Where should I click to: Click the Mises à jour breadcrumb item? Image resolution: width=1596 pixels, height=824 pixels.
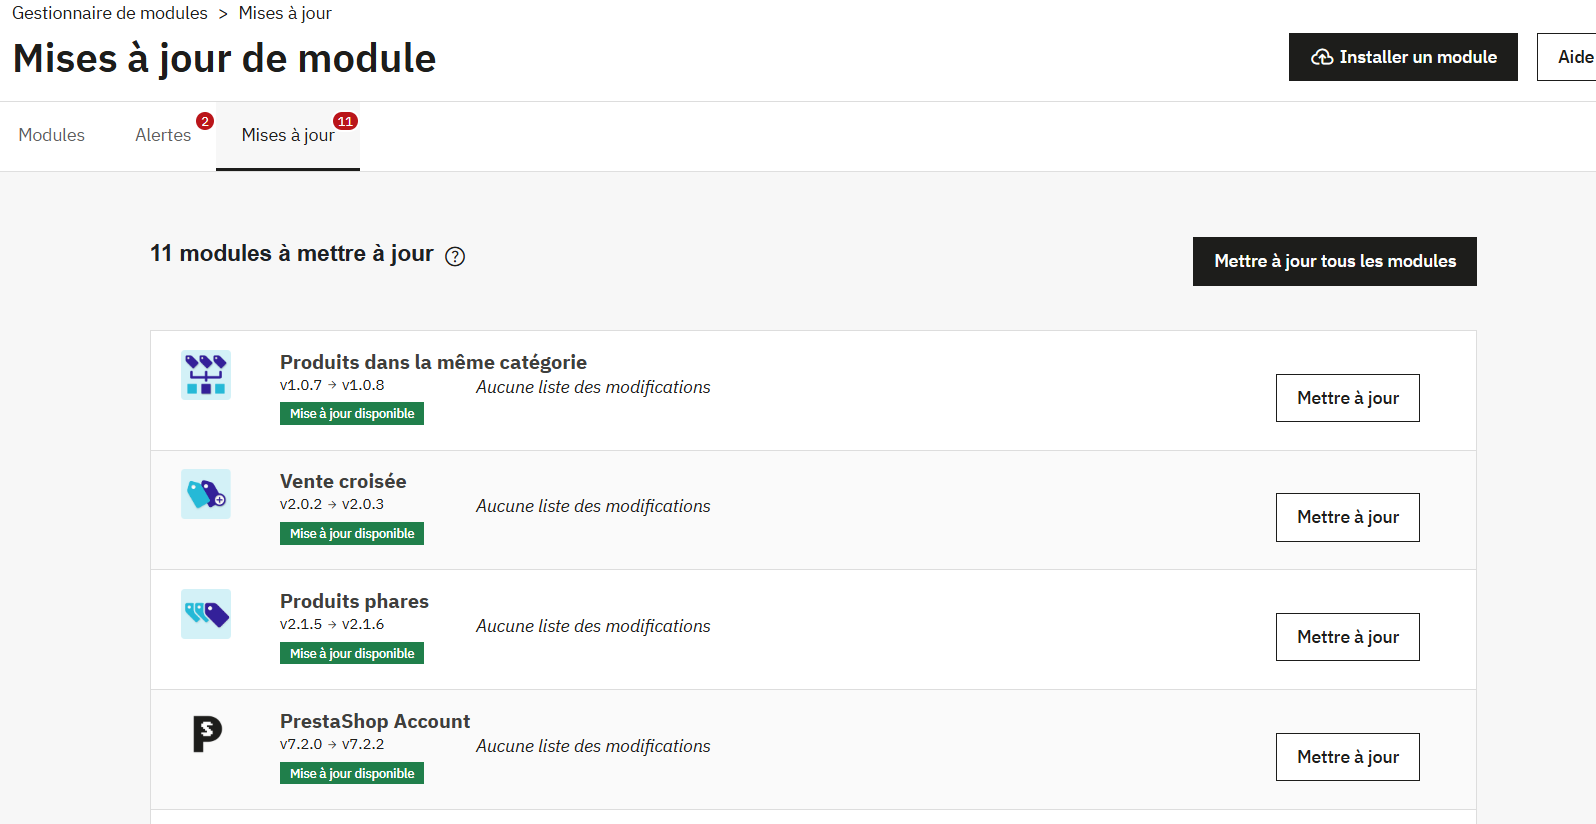point(285,13)
